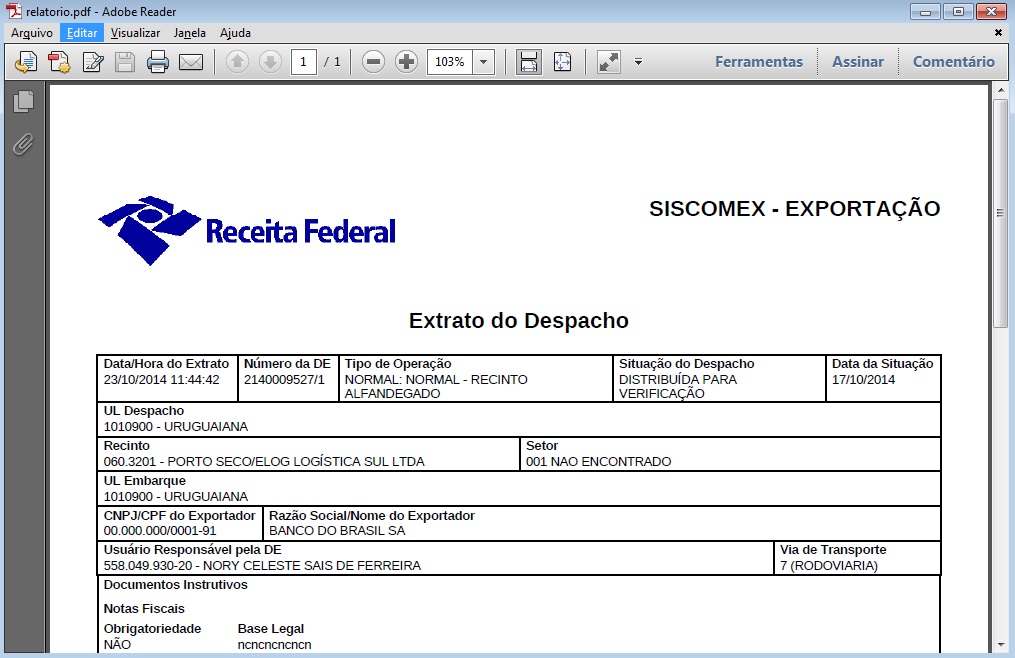
Task: Click the Create PDF online icon
Action: click(x=60, y=62)
